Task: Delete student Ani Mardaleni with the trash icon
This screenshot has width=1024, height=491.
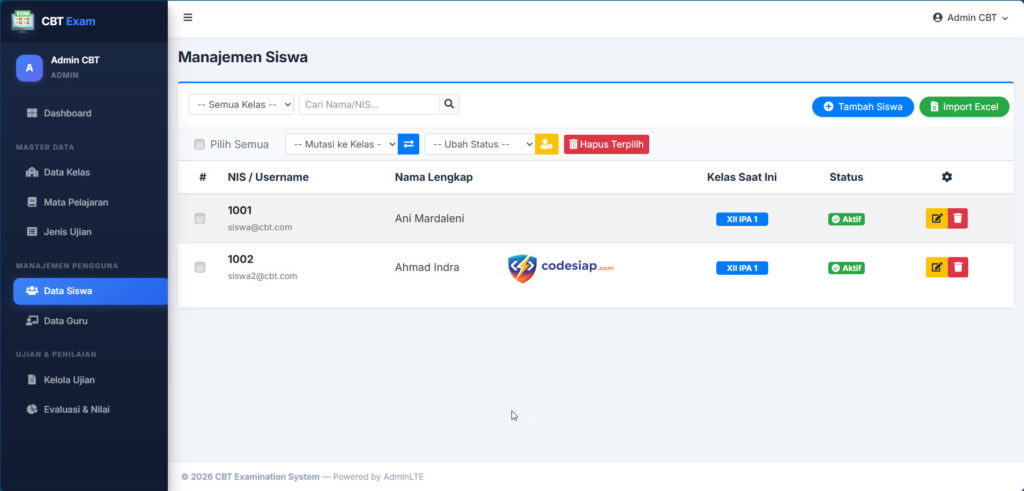Action: tap(958, 219)
